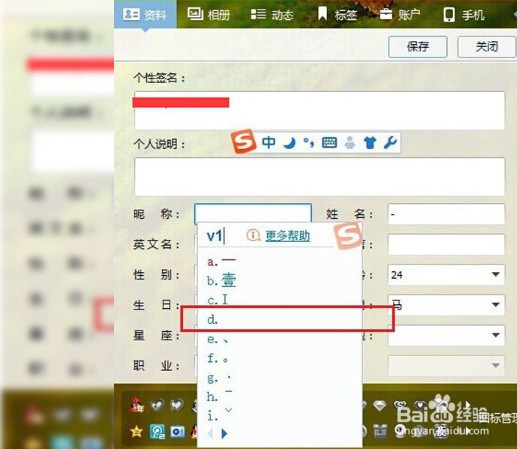Switch to the 手机 tab
The width and height of the screenshot is (517, 449).
[x=464, y=14]
